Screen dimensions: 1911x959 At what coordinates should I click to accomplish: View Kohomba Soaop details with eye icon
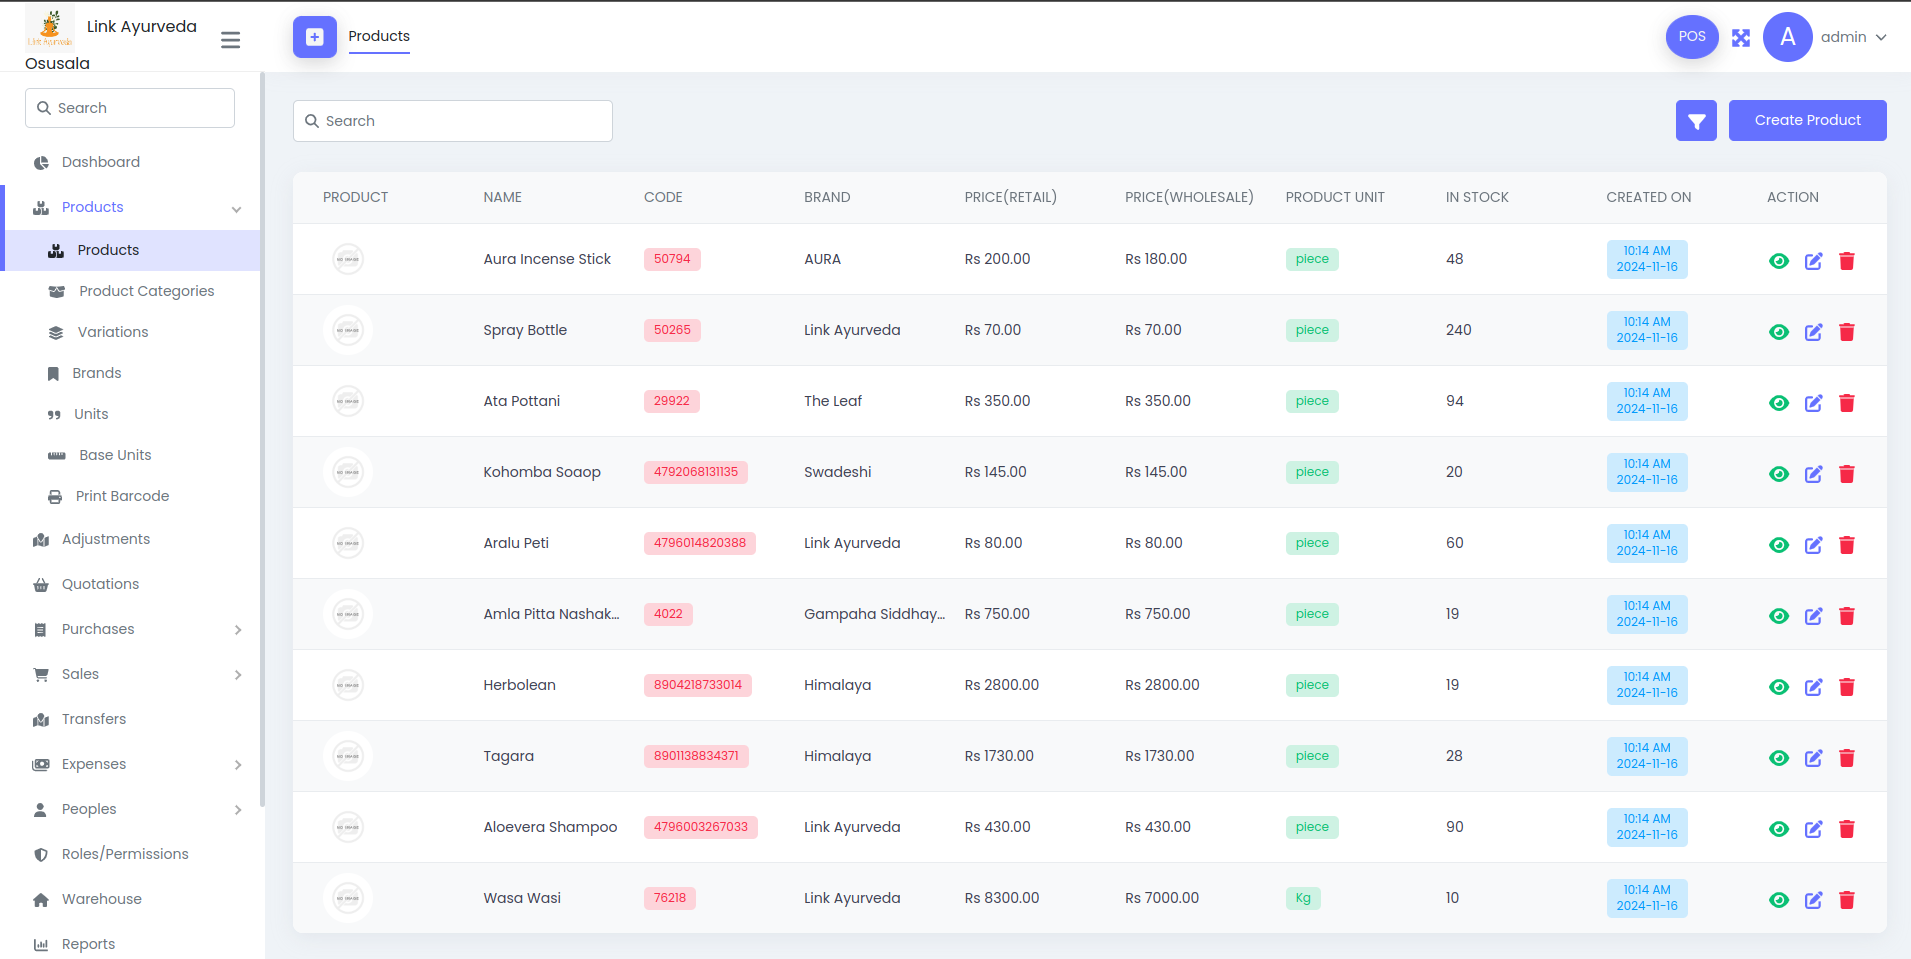tap(1778, 474)
